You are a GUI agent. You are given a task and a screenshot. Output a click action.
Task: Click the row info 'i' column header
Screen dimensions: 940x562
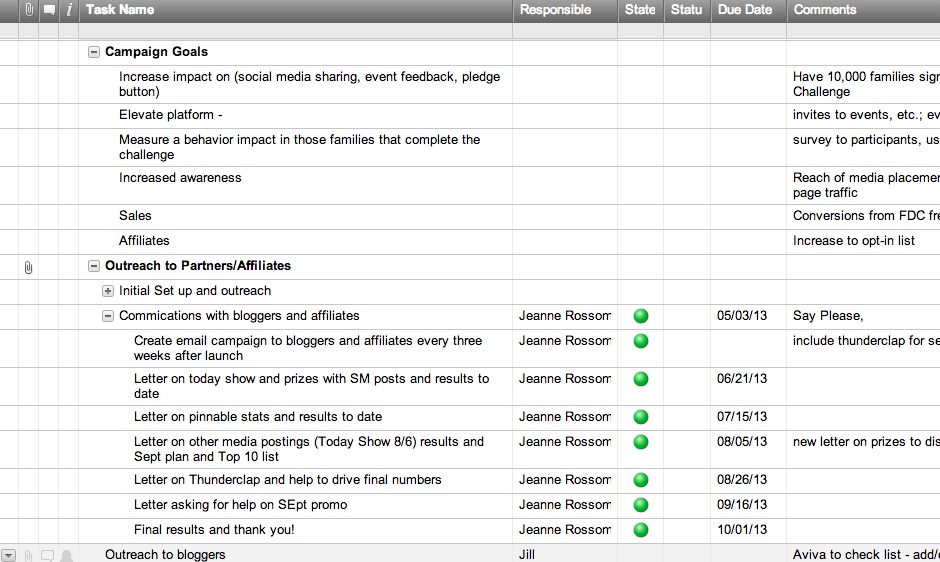click(x=69, y=10)
